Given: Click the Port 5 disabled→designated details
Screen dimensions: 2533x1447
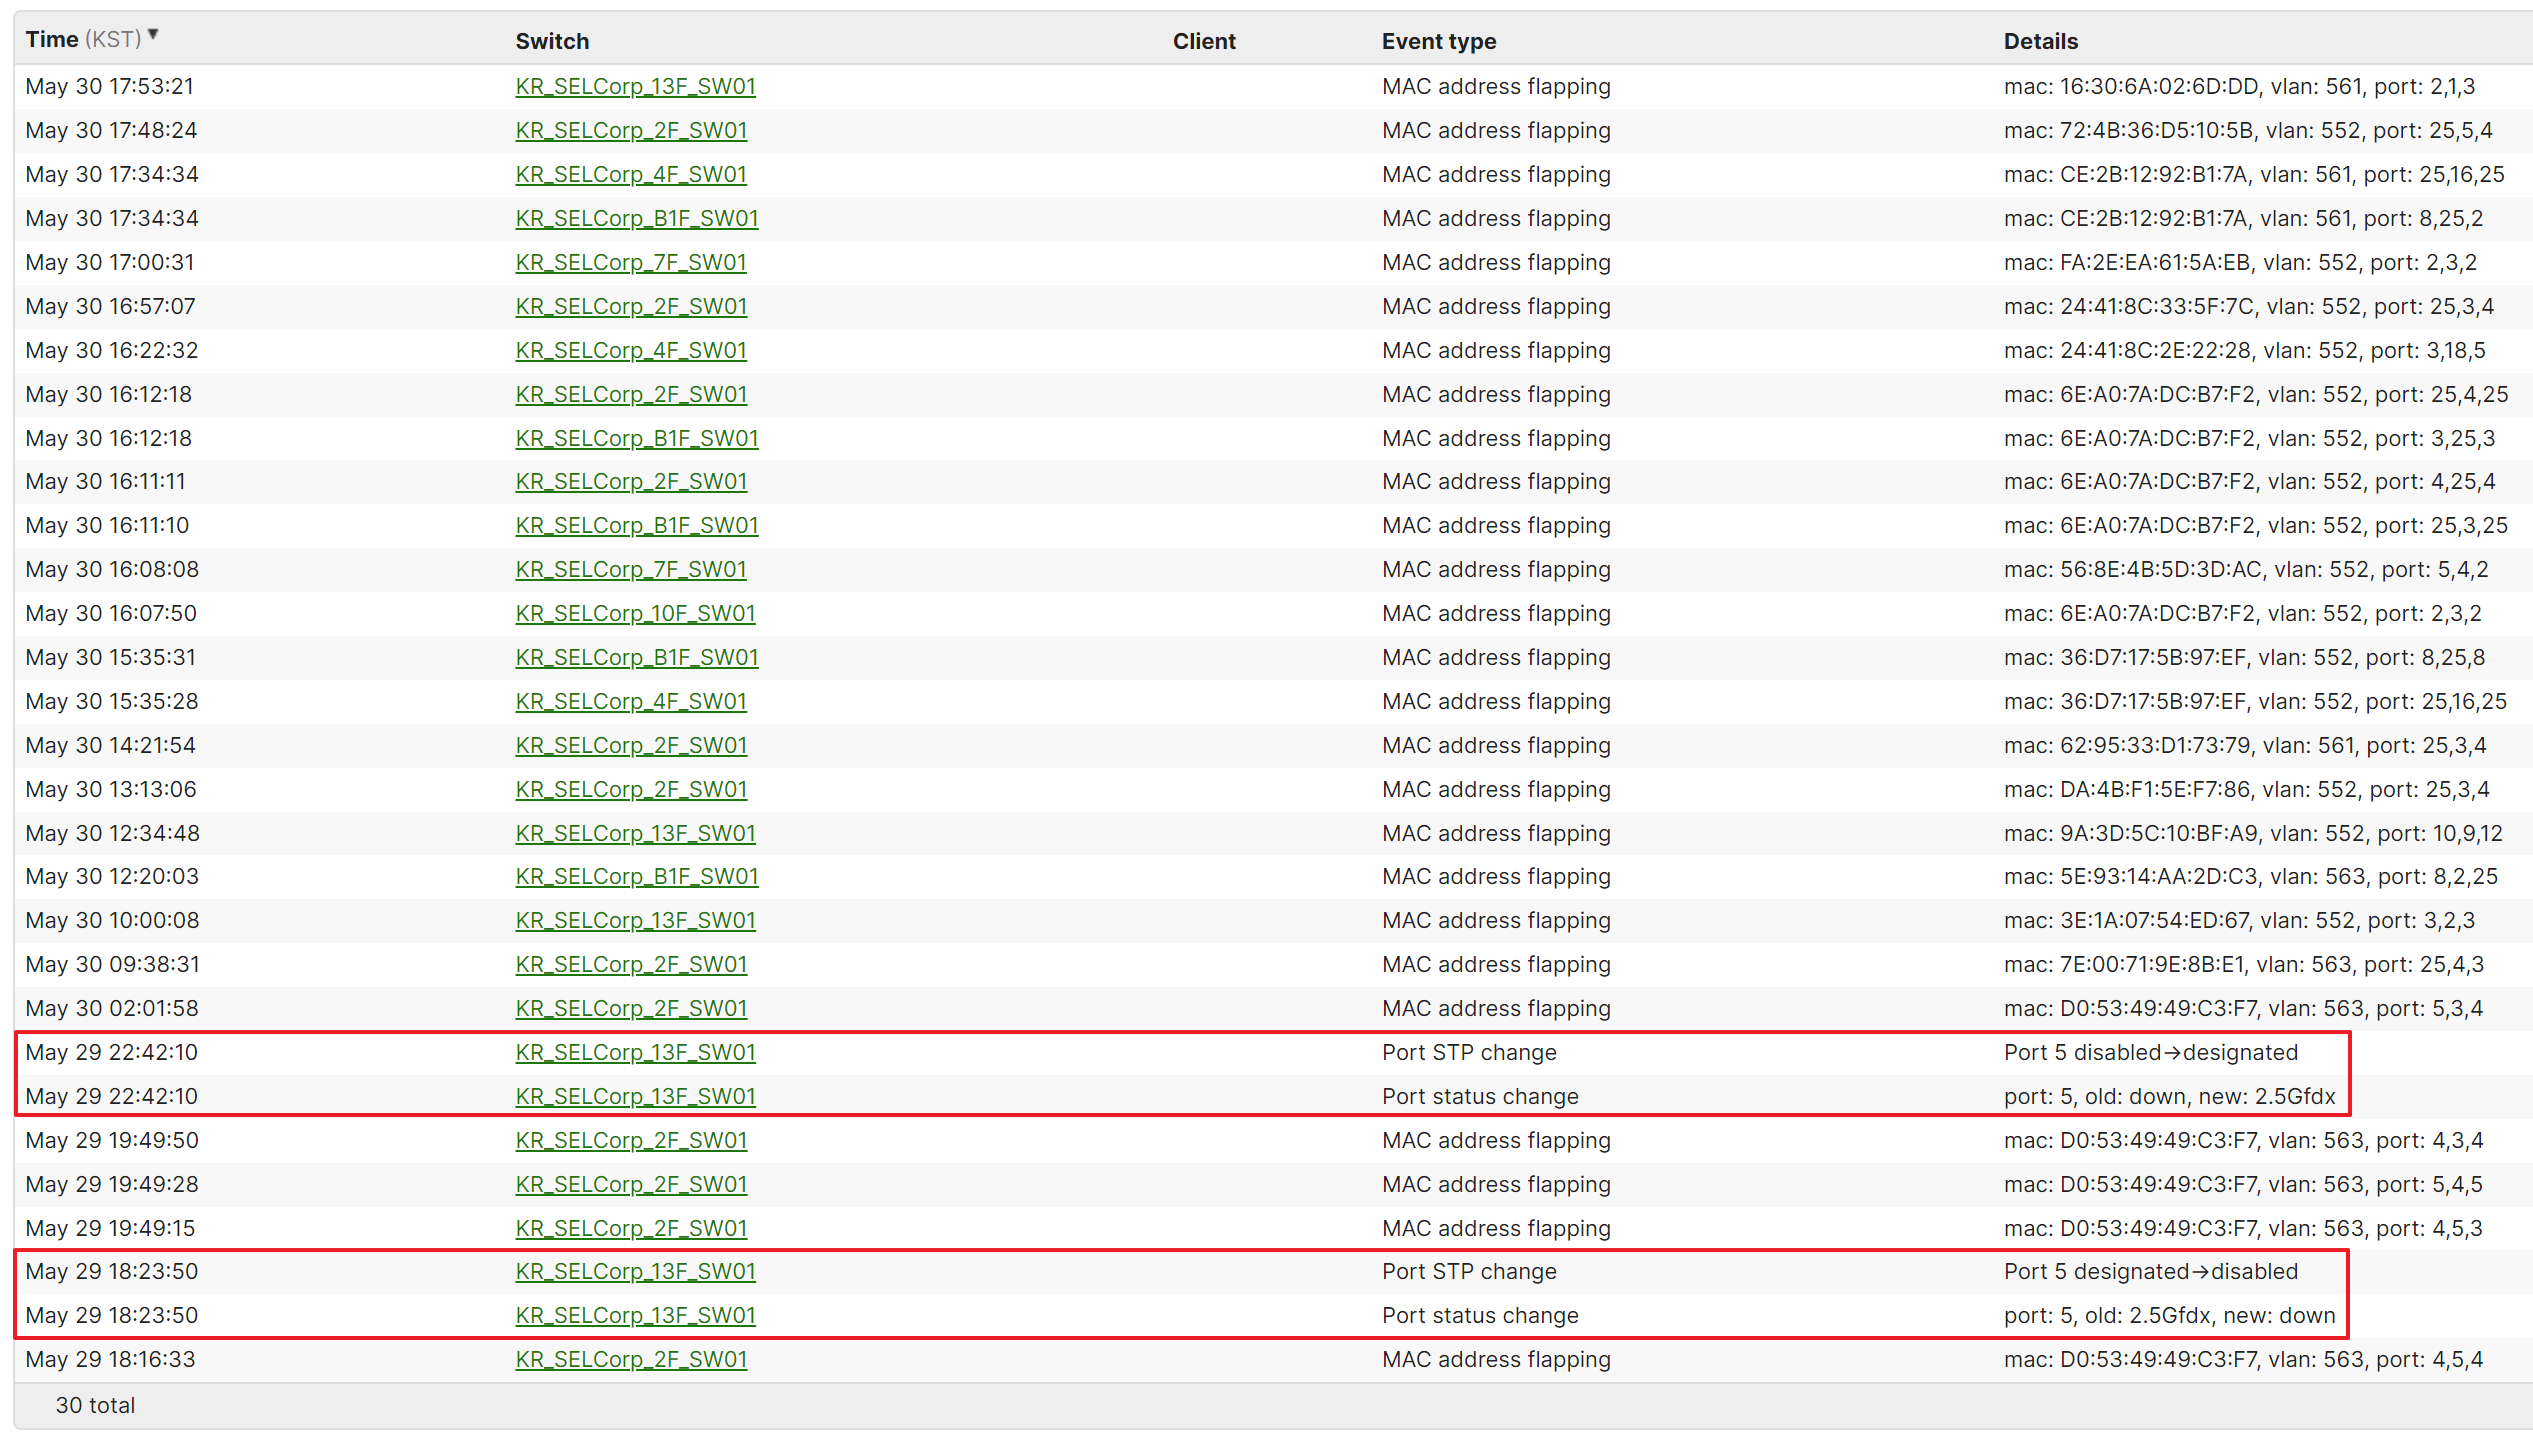Looking at the screenshot, I should click(2150, 1052).
